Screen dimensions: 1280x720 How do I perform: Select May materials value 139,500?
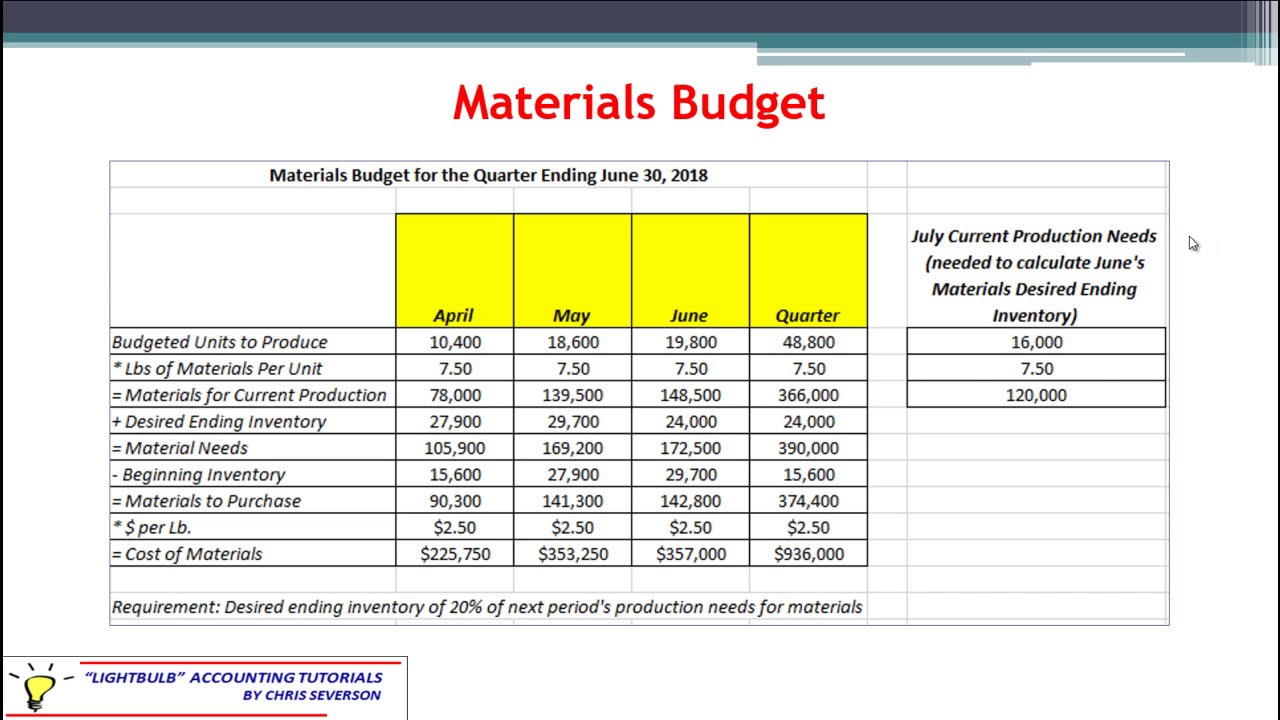coord(573,395)
